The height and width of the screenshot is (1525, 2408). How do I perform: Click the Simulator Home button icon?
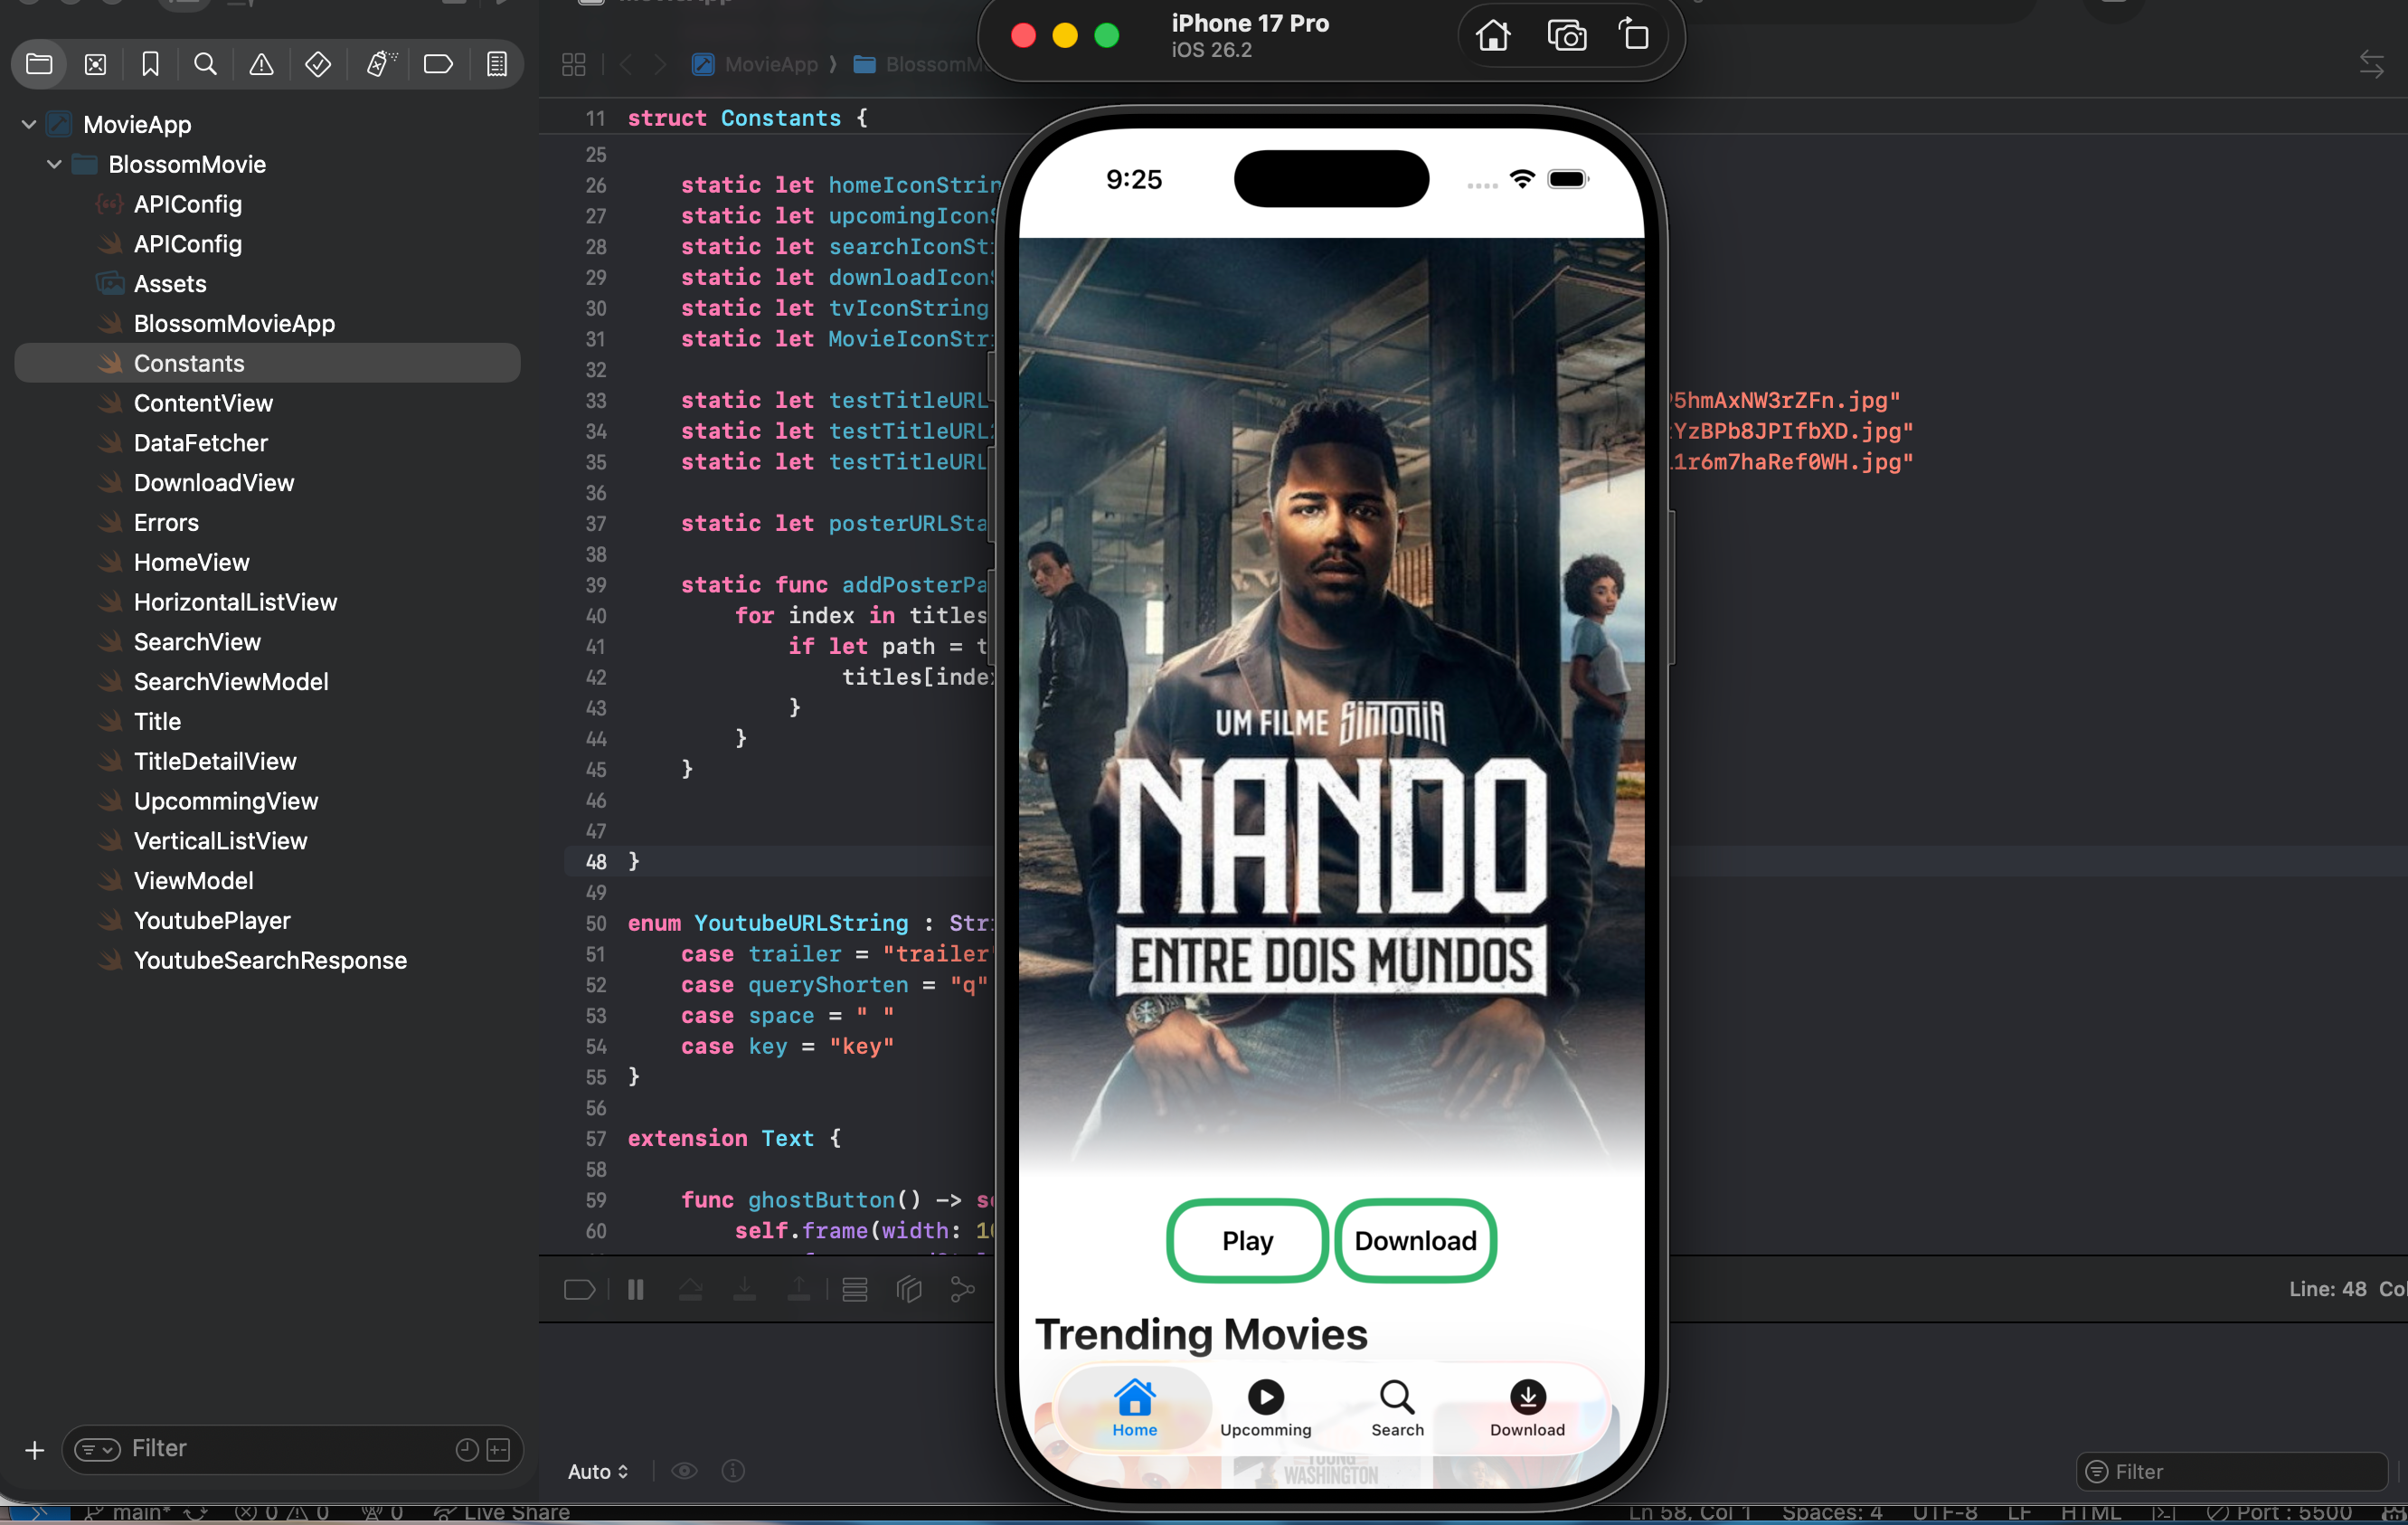click(x=1493, y=36)
